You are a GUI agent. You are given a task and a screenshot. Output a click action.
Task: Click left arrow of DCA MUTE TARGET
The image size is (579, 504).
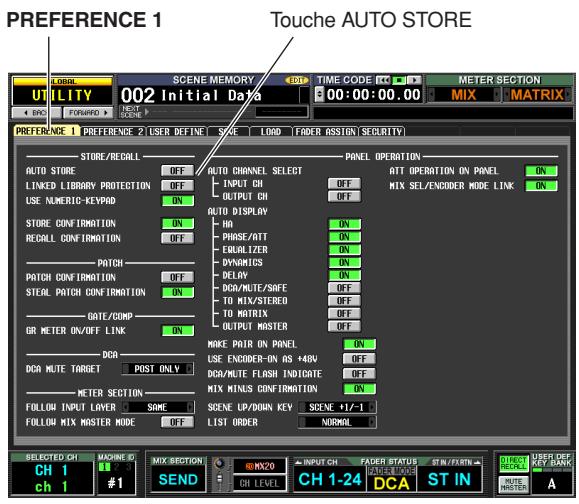tap(126, 369)
